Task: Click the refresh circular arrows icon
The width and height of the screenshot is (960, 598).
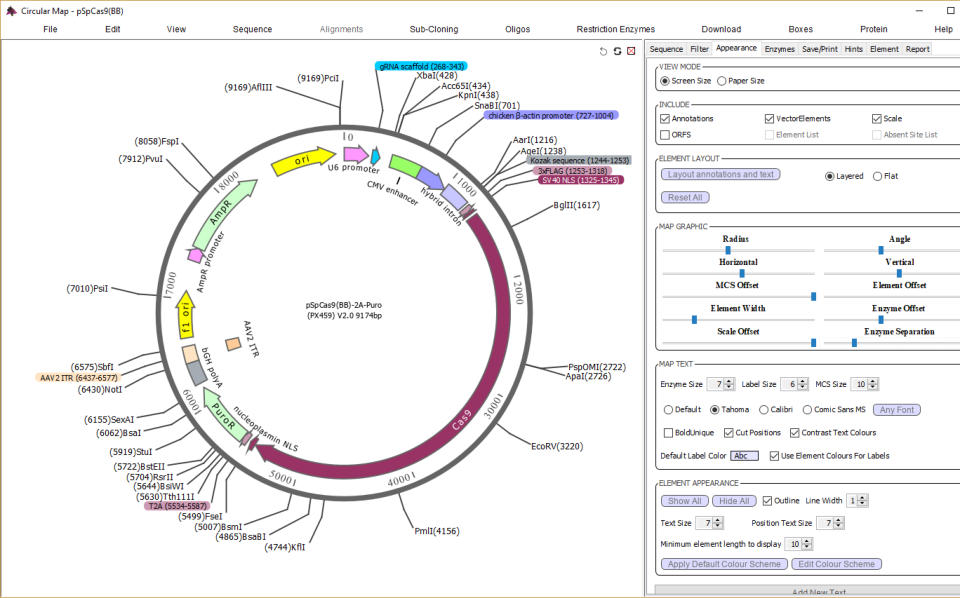Action: point(617,51)
